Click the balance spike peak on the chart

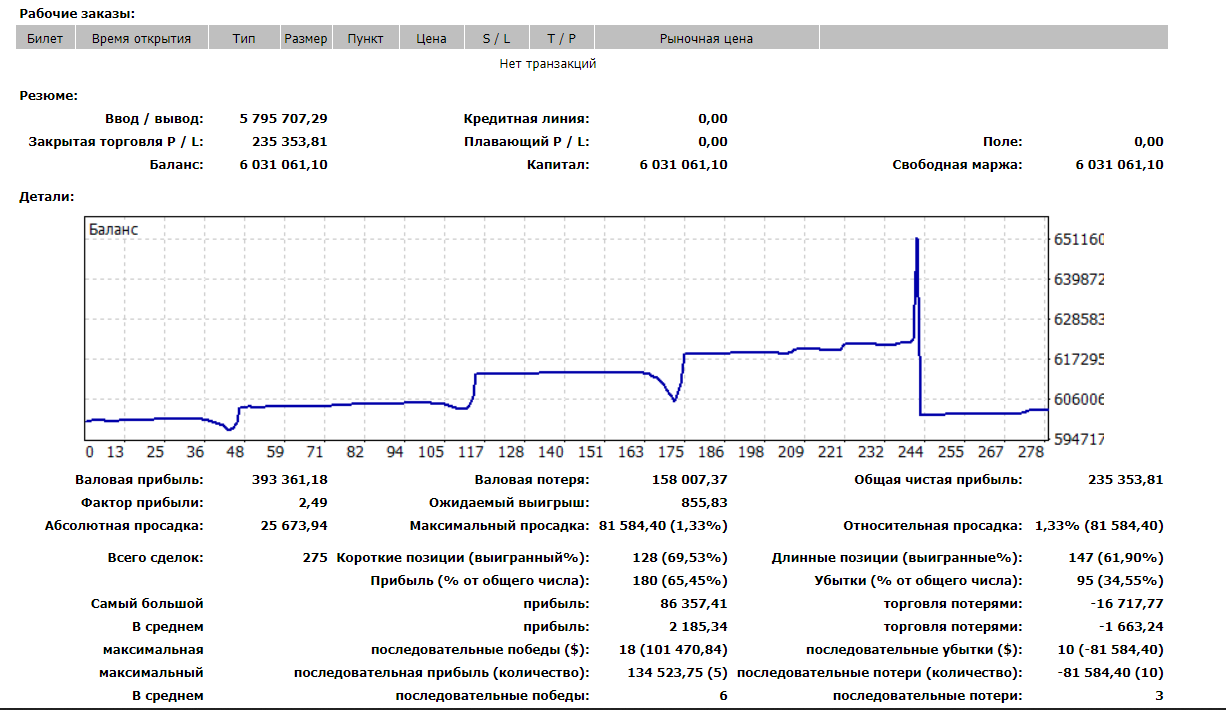pyautogui.click(x=917, y=240)
